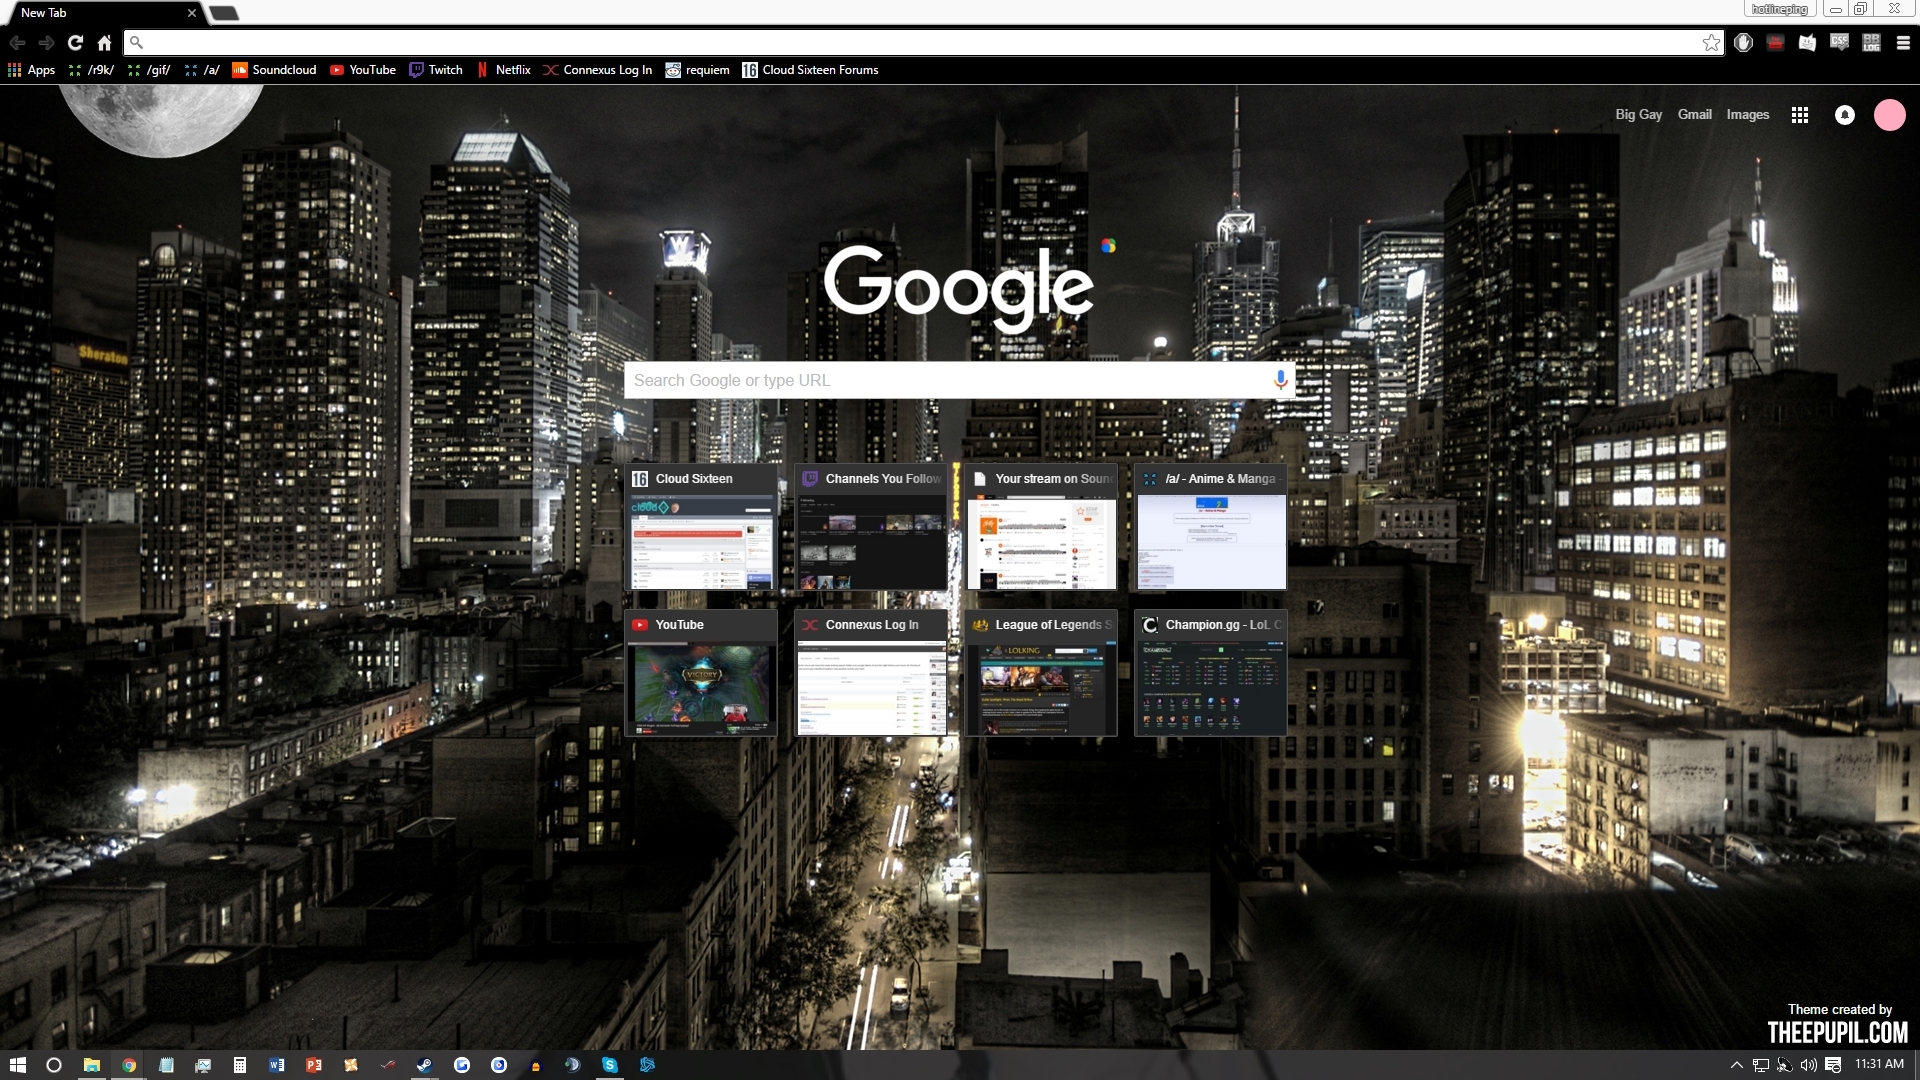This screenshot has width=1920, height=1080.
Task: Bookmark this page with the star icon
Action: (x=1711, y=42)
